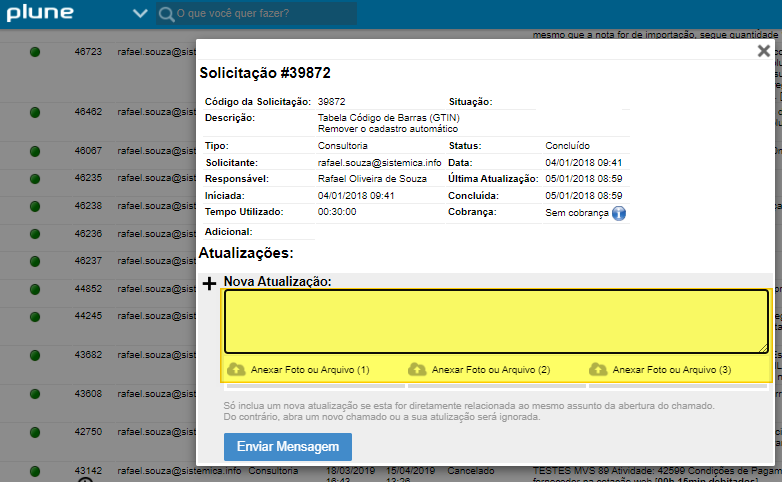Click the 'Concluído' status value

click(x=568, y=146)
